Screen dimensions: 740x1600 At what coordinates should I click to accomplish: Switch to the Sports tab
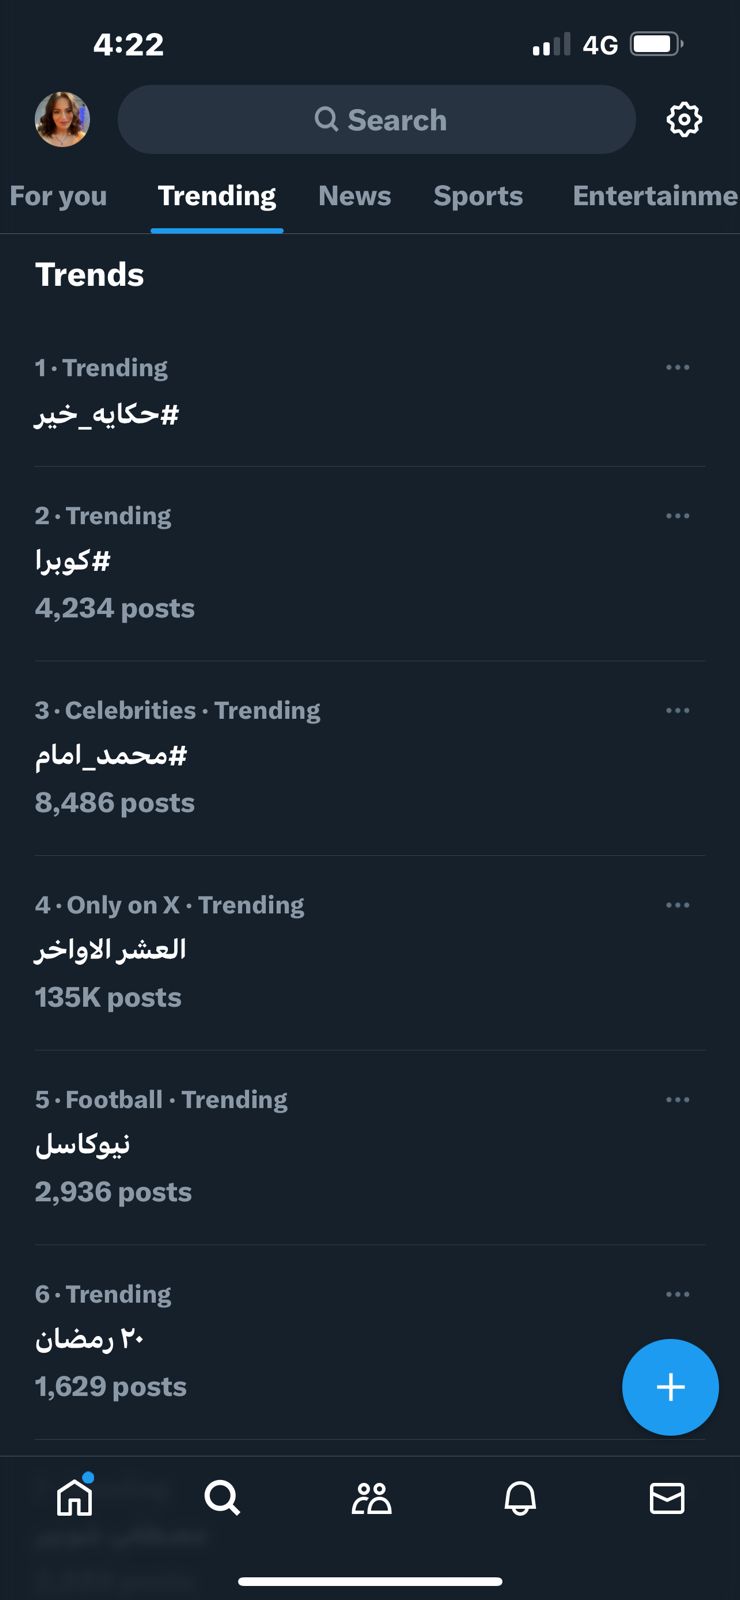coord(478,196)
